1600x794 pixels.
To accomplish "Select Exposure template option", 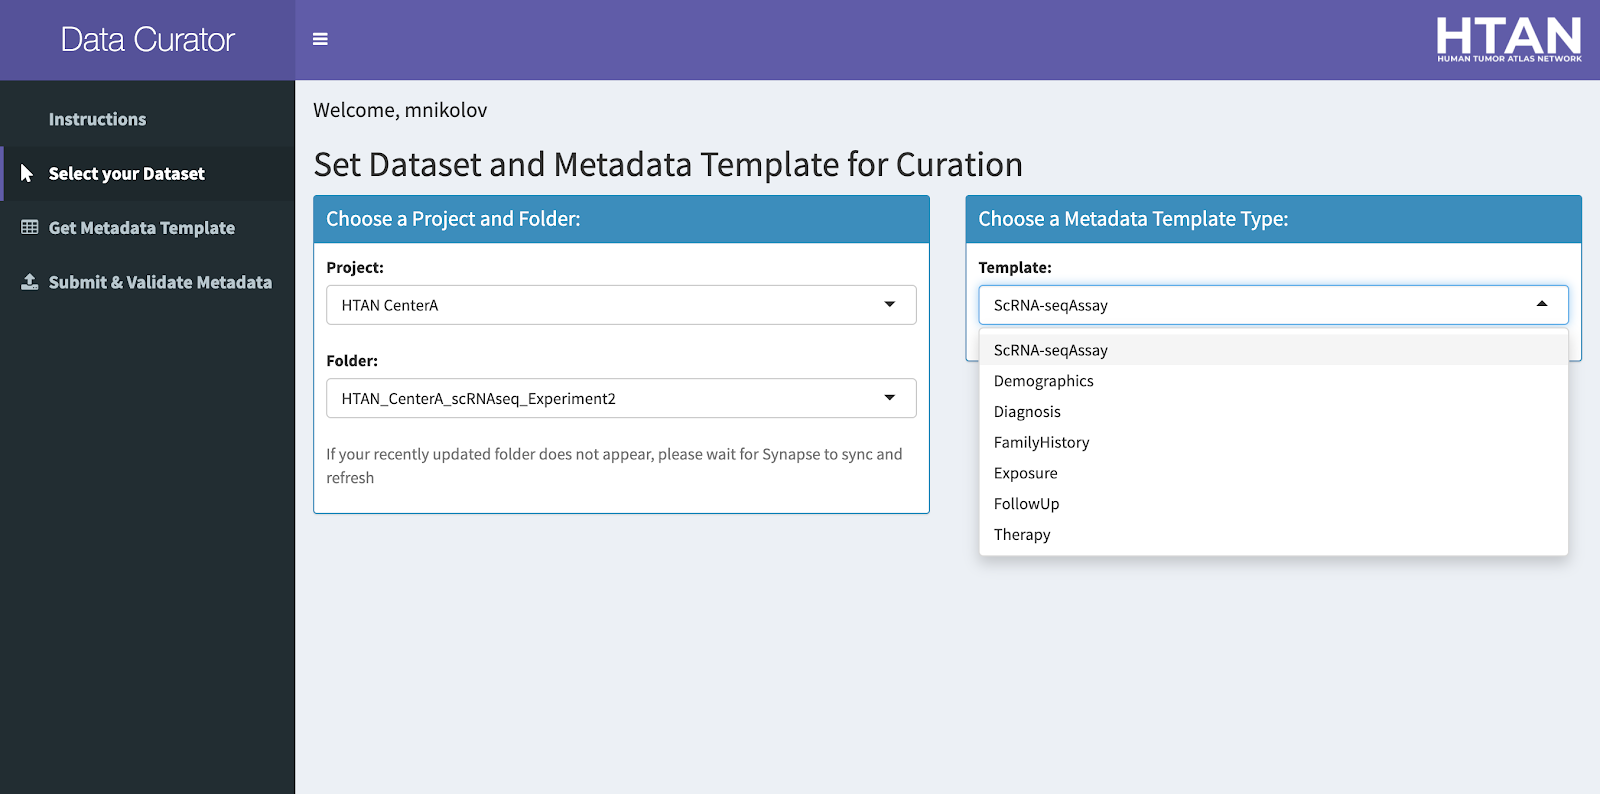I will 1273,473.
